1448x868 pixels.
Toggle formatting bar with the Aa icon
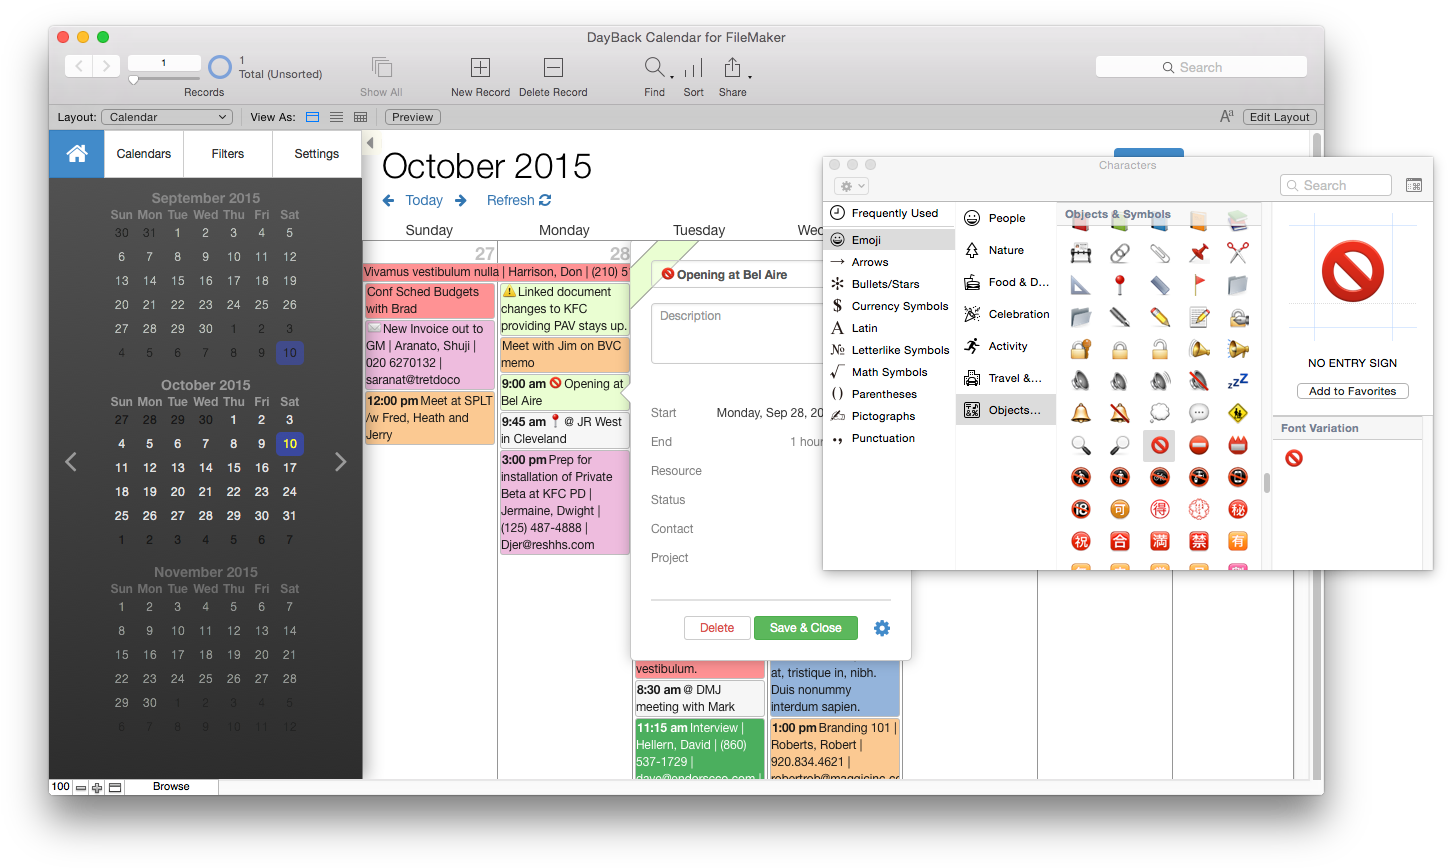pyautogui.click(x=1227, y=117)
